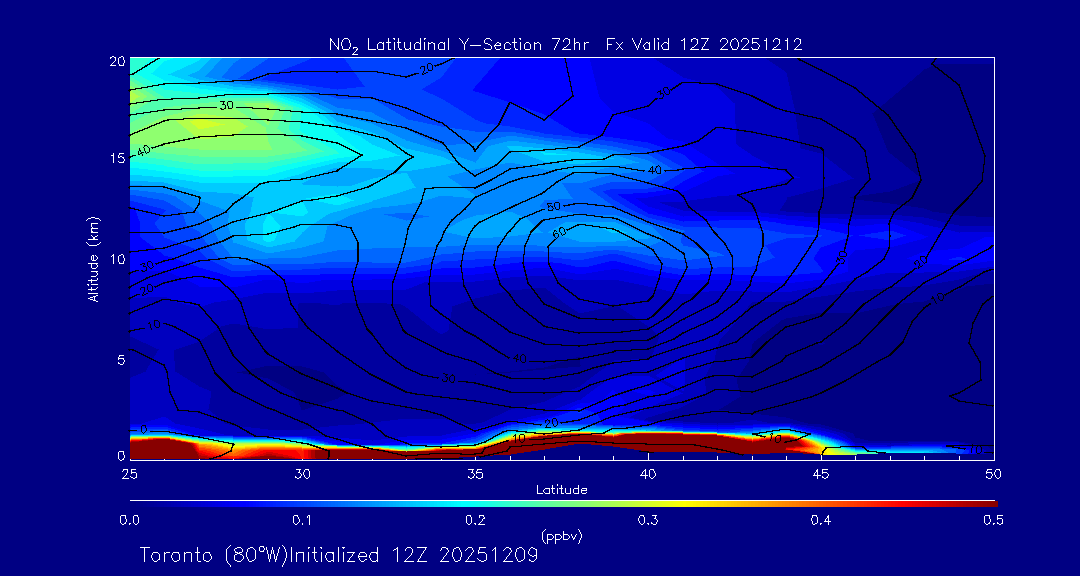
Task: Click the Toronto (80°W) Initialized footer text
Action: (x=339, y=555)
